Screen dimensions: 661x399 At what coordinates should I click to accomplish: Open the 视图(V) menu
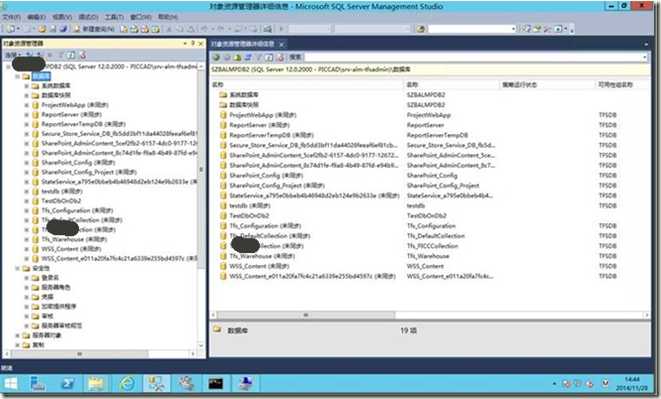[62, 17]
